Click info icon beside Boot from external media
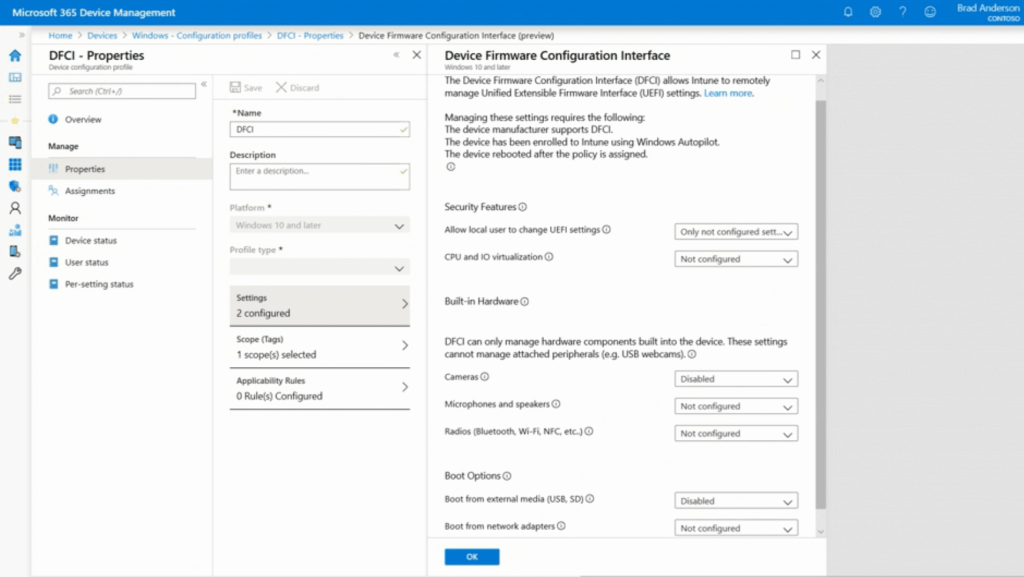This screenshot has height=577, width=1024. (x=590, y=499)
